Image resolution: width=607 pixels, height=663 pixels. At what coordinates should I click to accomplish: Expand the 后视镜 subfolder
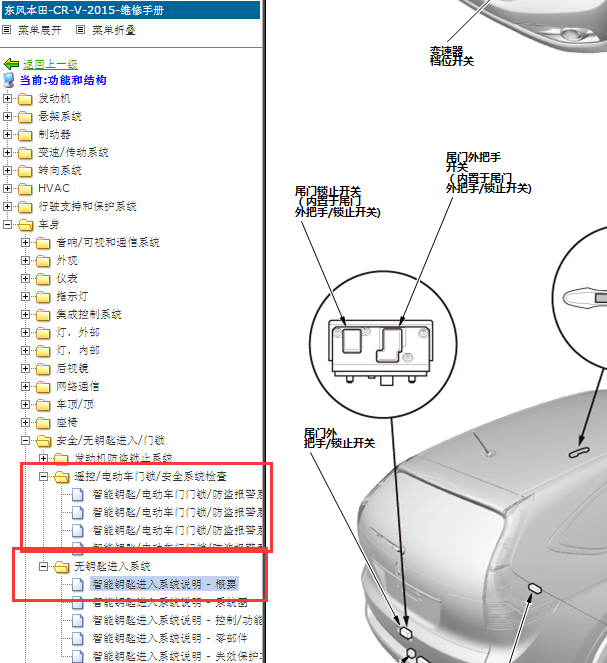click(25, 368)
